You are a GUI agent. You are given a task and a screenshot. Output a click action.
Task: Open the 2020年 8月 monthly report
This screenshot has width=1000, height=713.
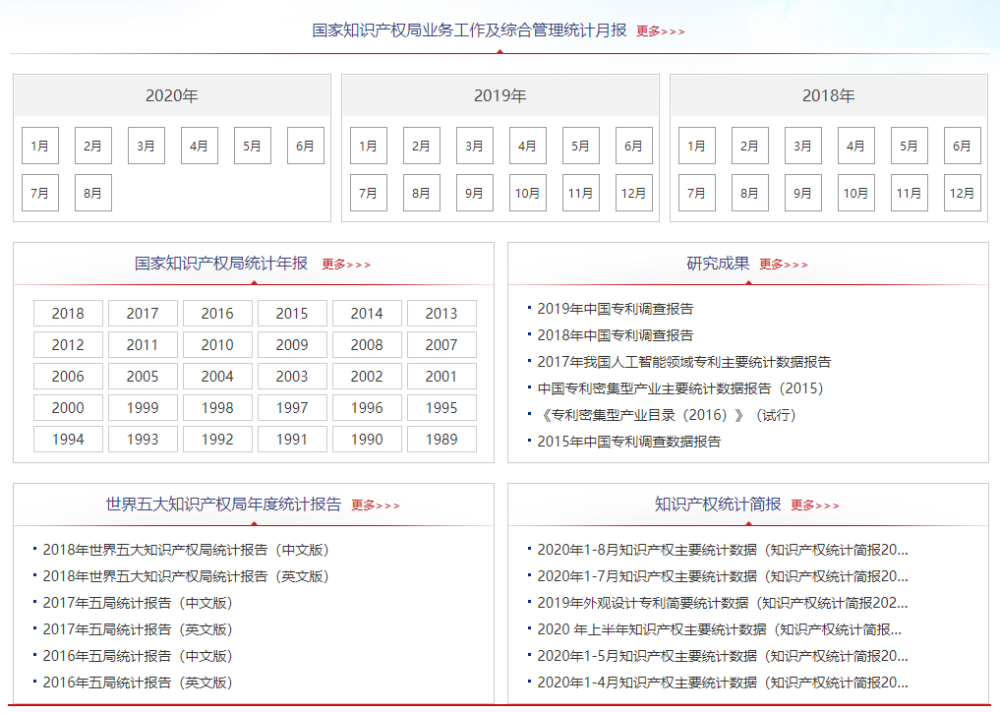pyautogui.click(x=93, y=193)
